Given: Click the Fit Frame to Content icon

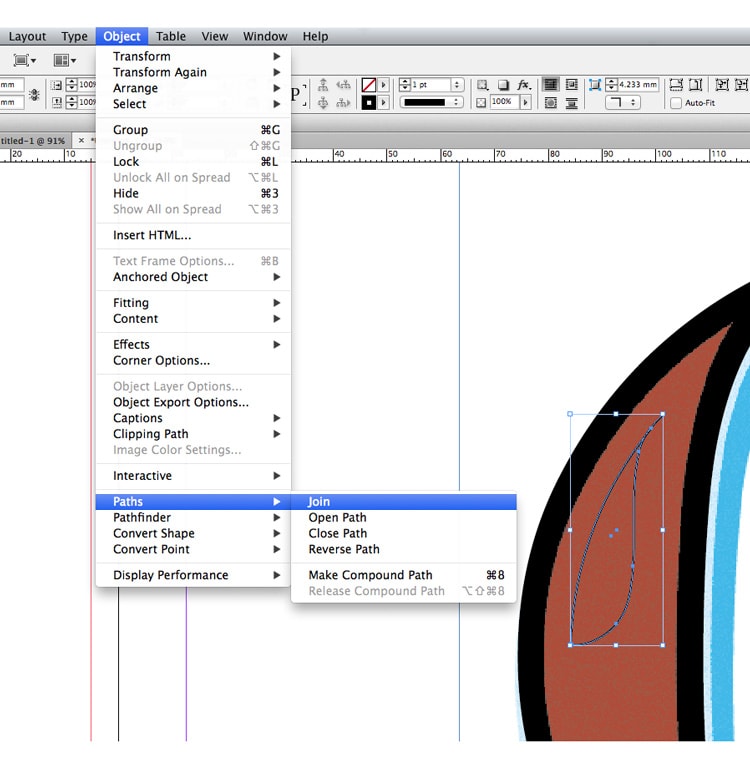Looking at the screenshot, I should coord(741,85).
